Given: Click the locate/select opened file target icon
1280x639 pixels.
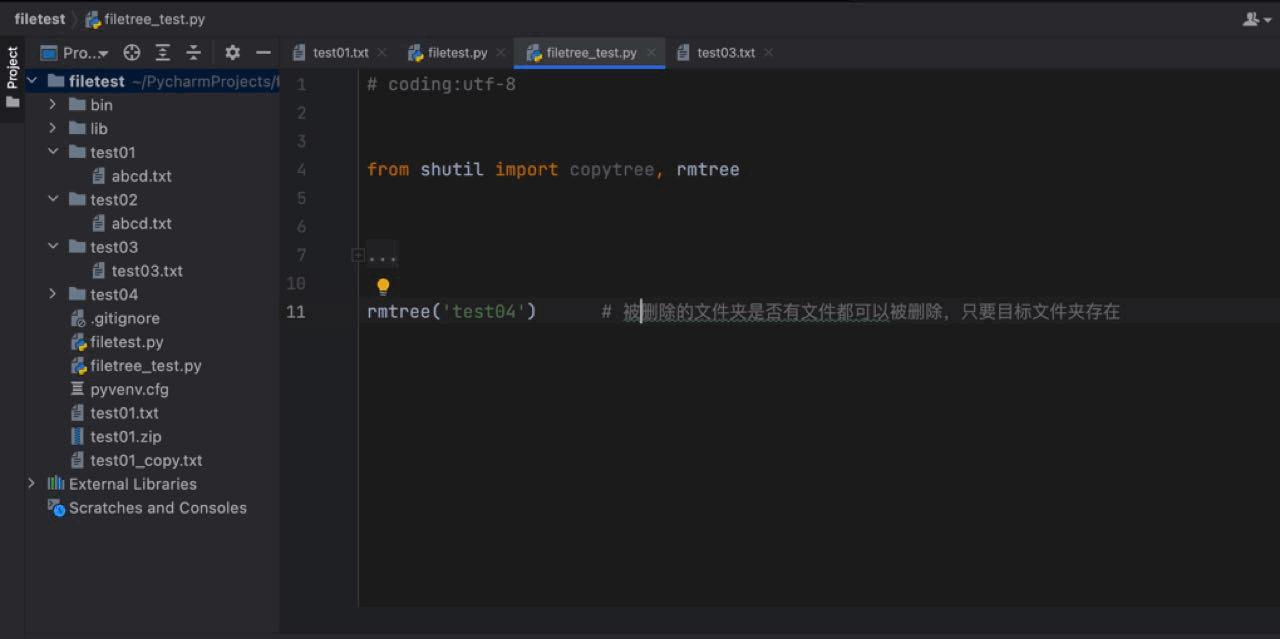Looking at the screenshot, I should point(132,53).
